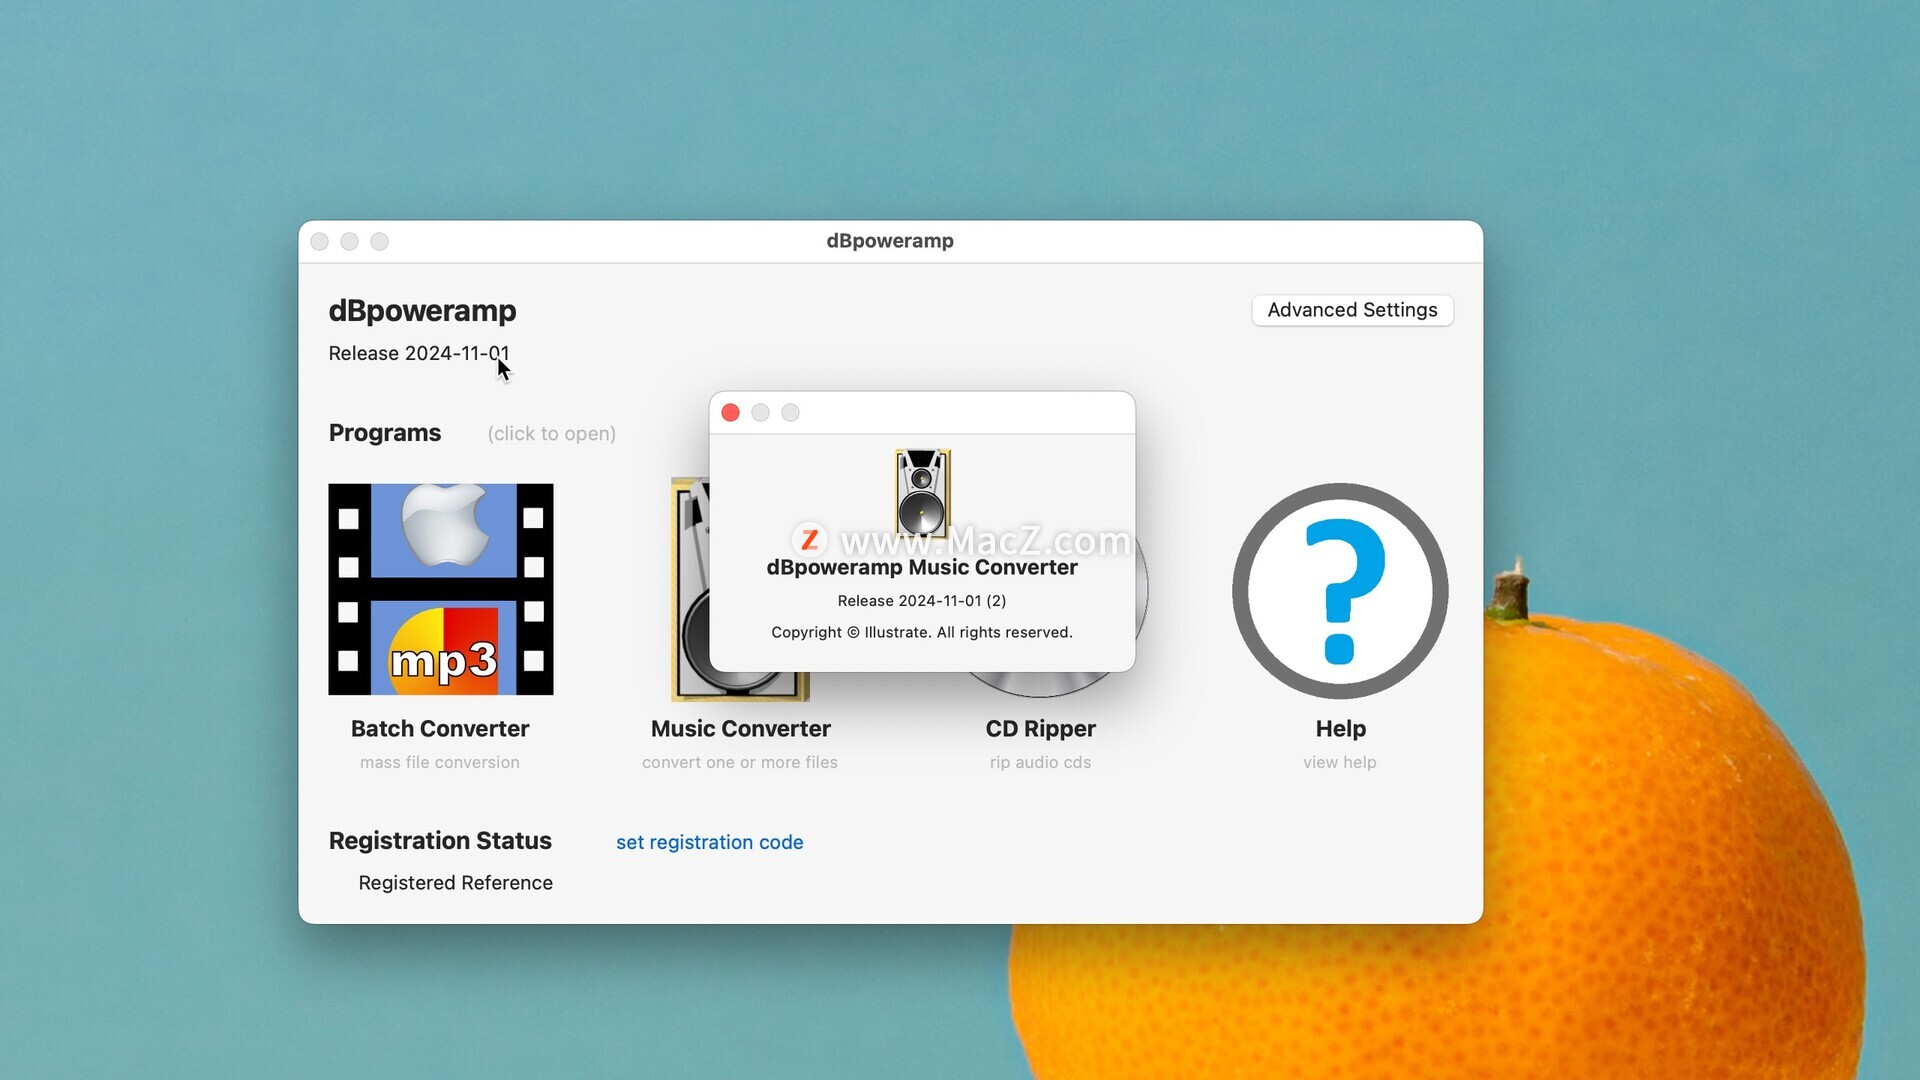Image resolution: width=1920 pixels, height=1080 pixels.
Task: Click 'Registered Reference' status text
Action: point(455,883)
